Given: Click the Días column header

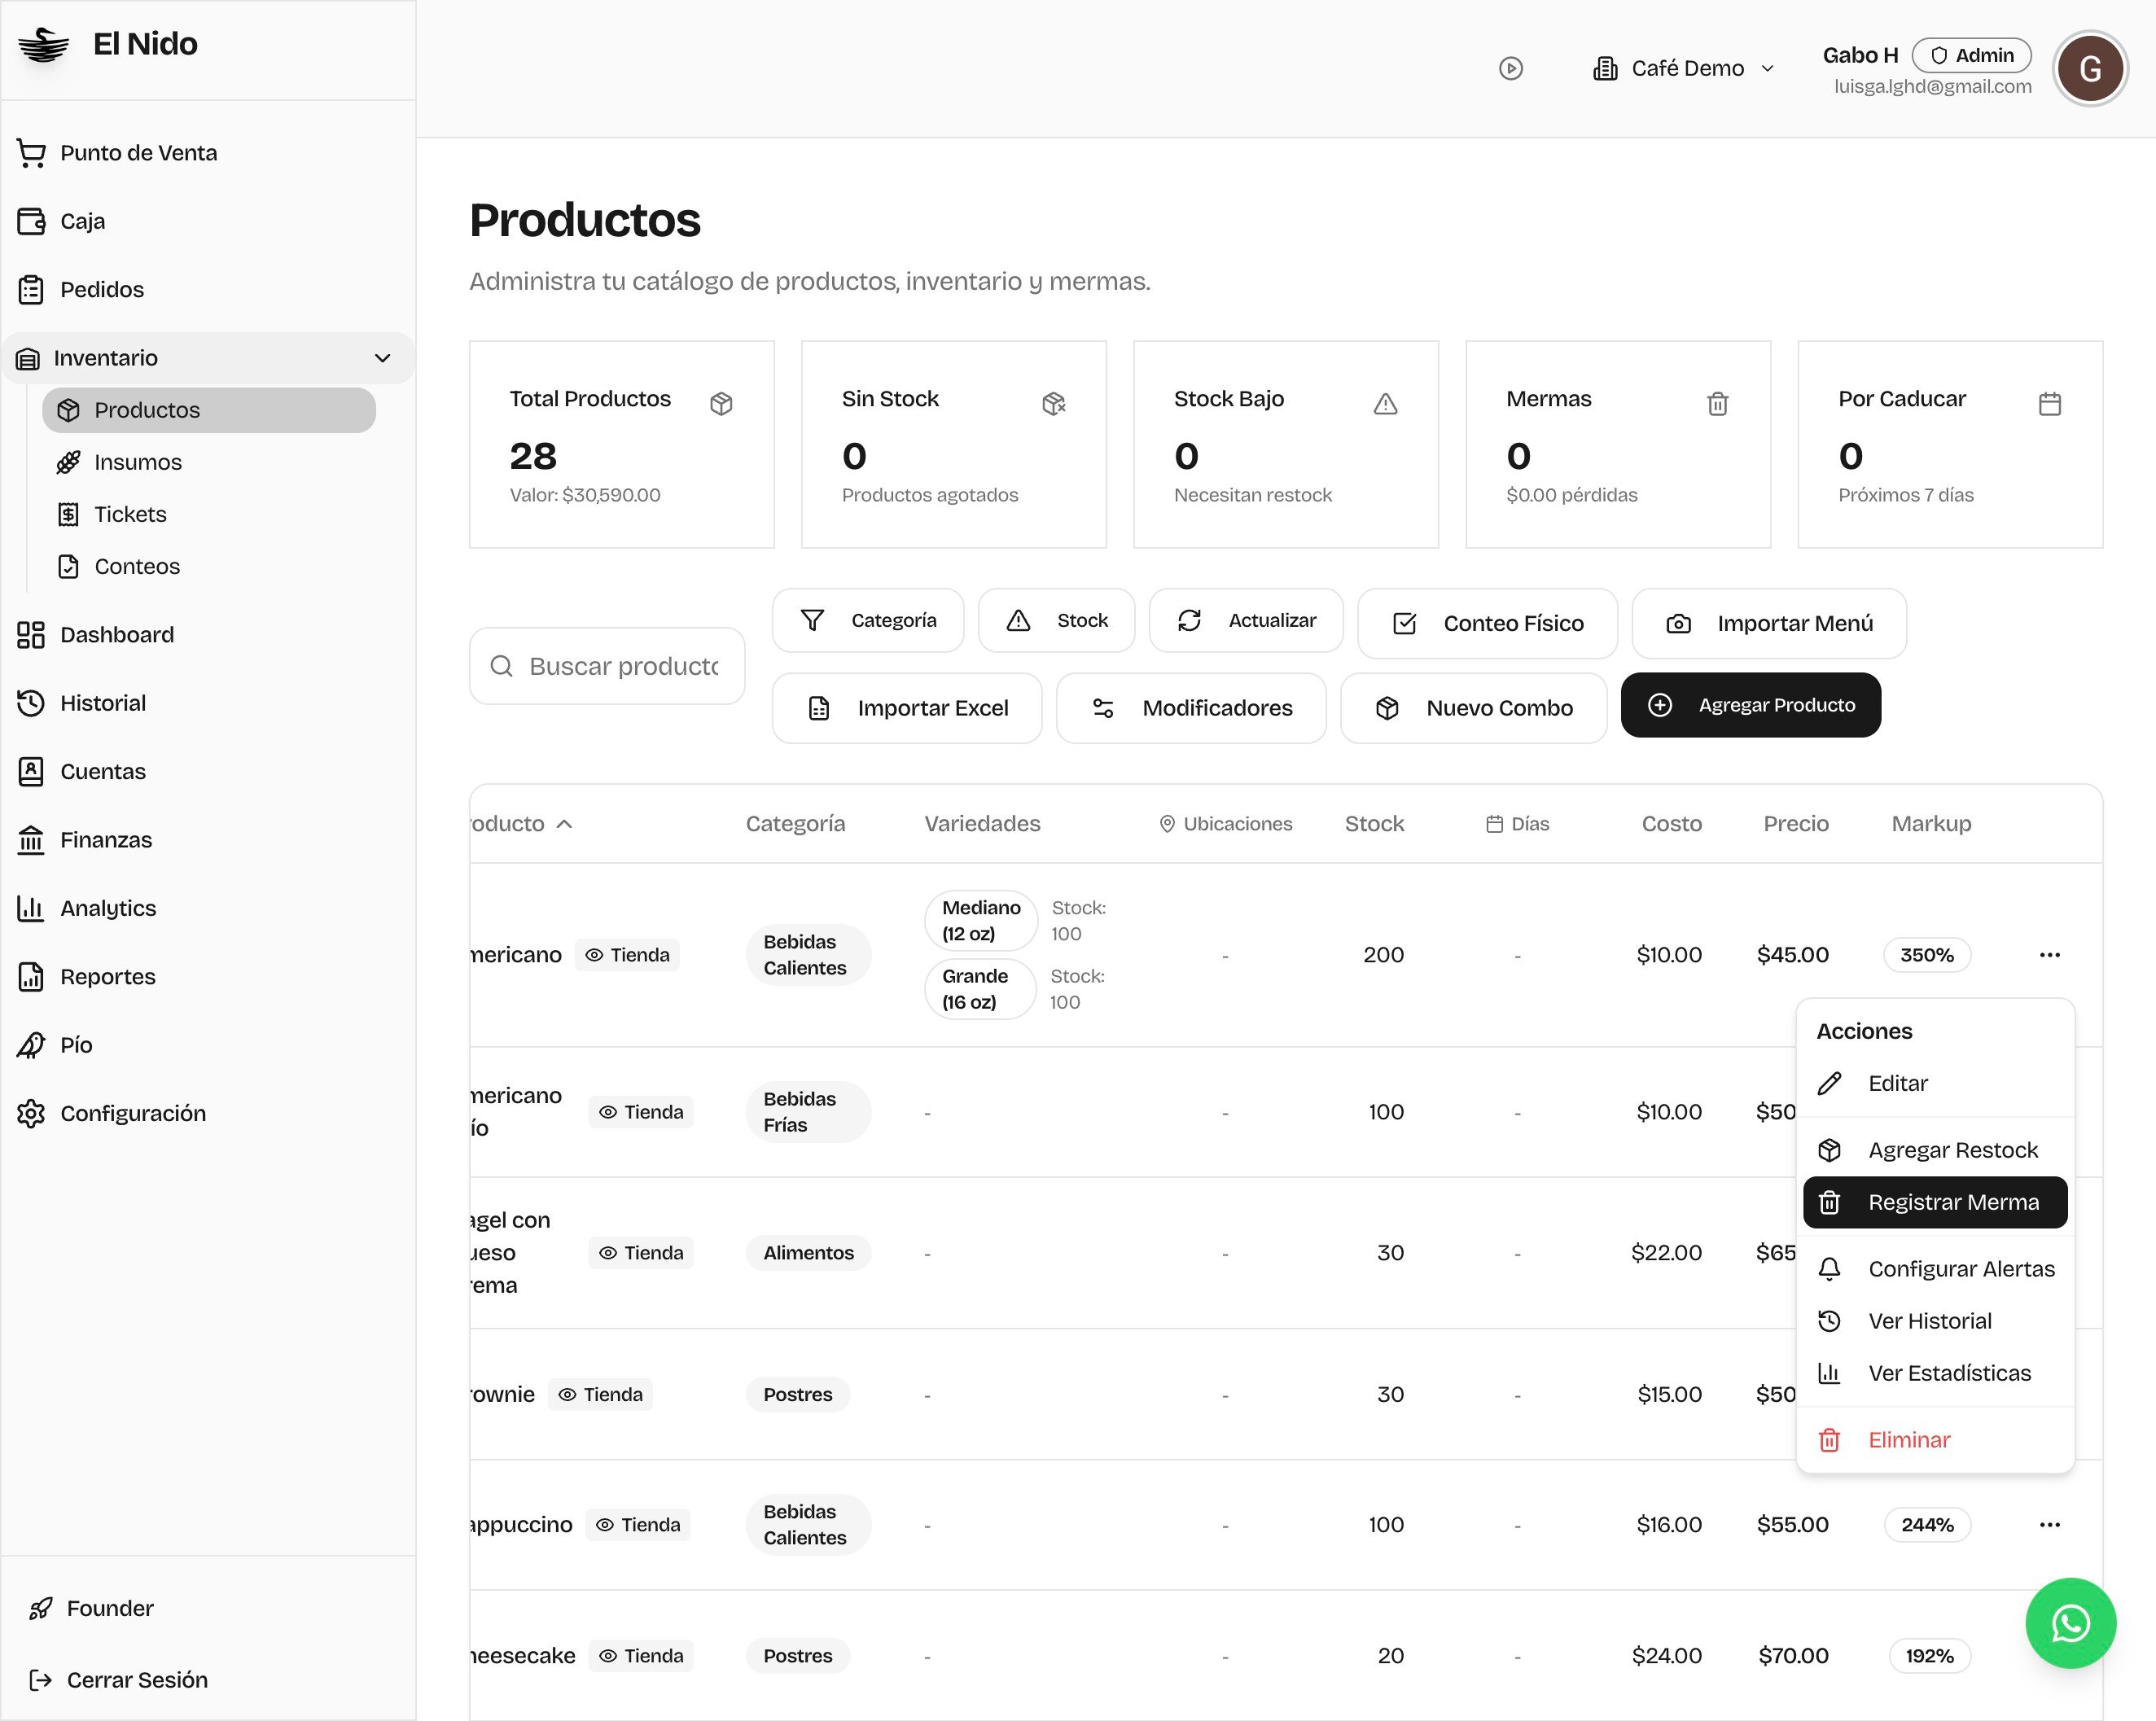Looking at the screenshot, I should tap(1517, 824).
